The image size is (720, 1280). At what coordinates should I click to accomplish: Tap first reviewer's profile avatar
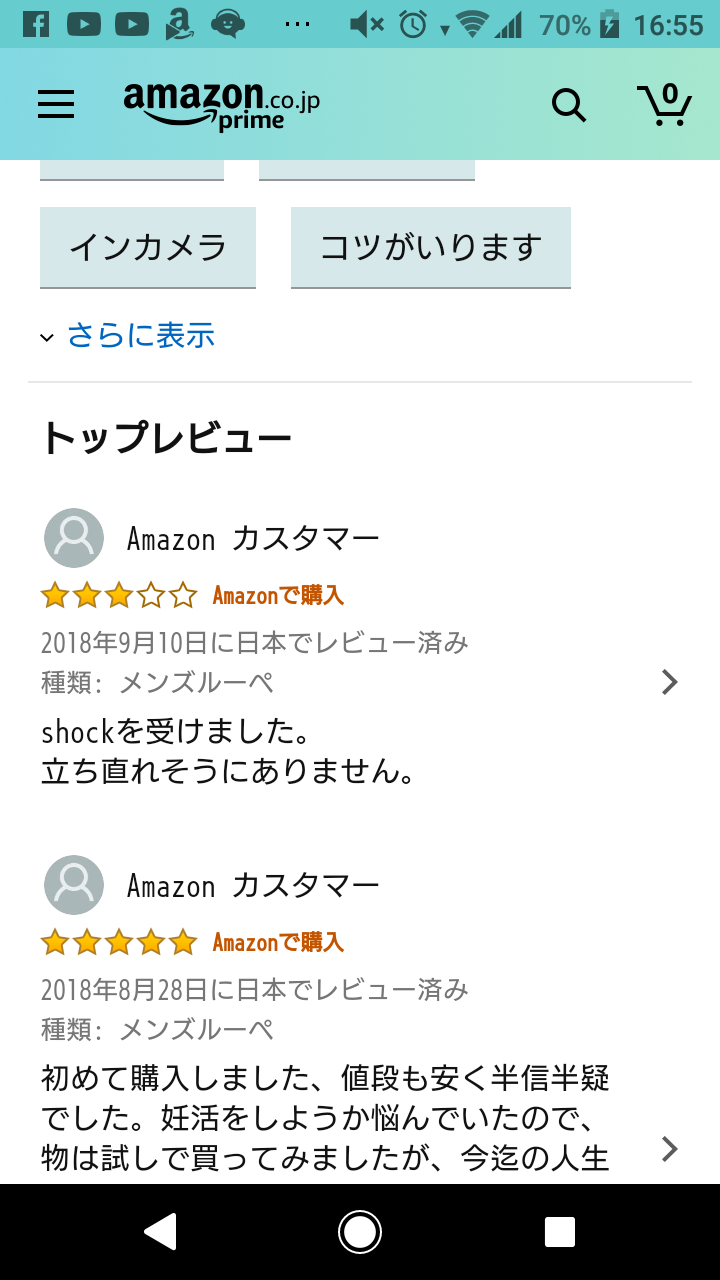pyautogui.click(x=74, y=538)
